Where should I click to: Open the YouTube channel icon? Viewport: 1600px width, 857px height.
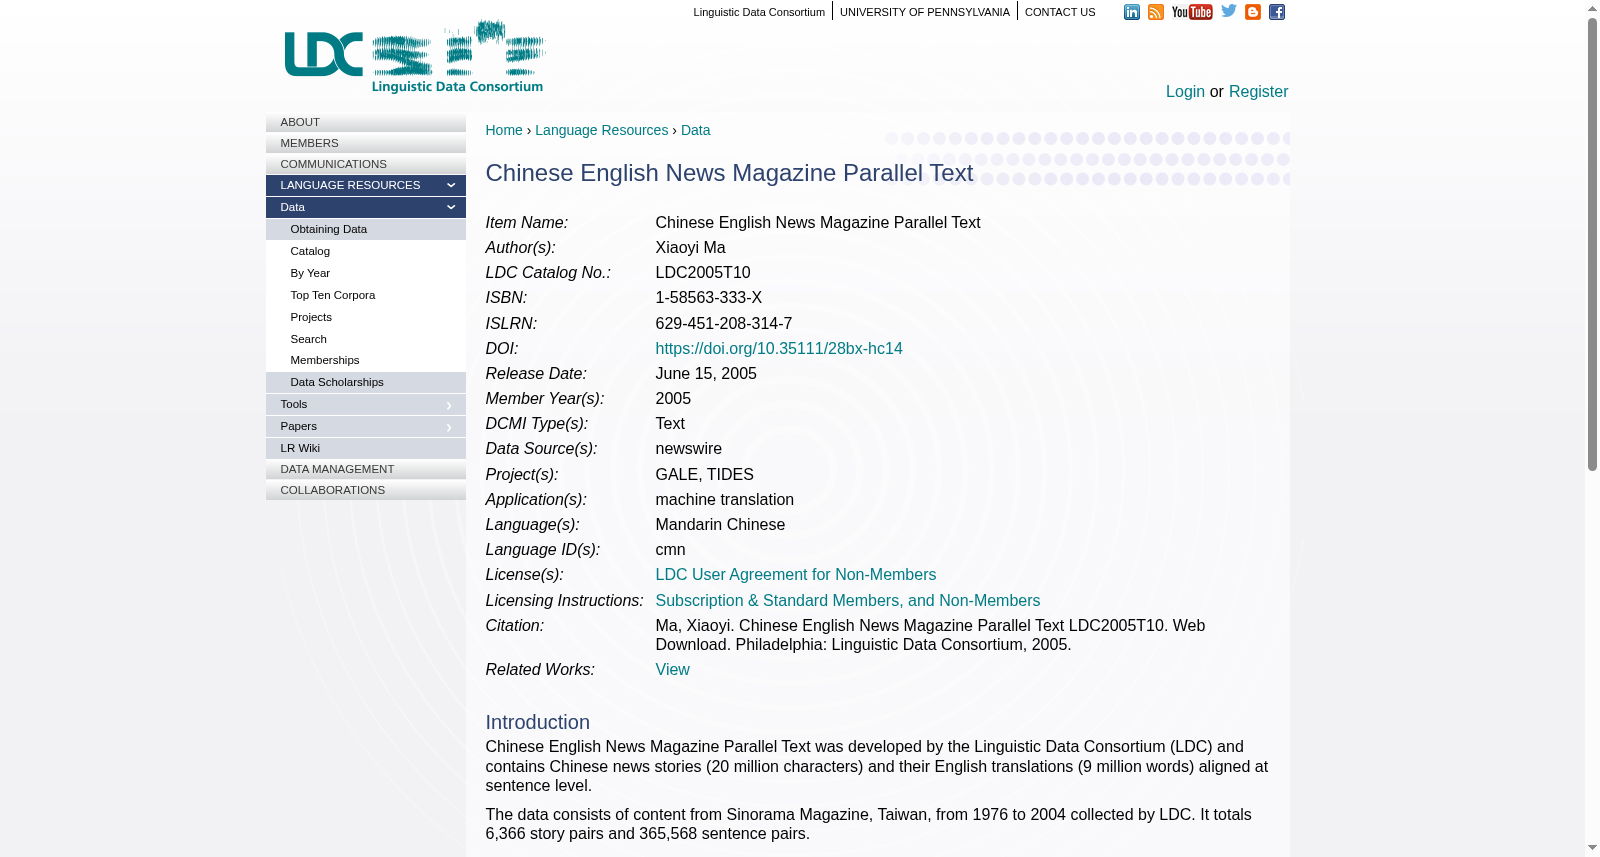click(x=1192, y=12)
